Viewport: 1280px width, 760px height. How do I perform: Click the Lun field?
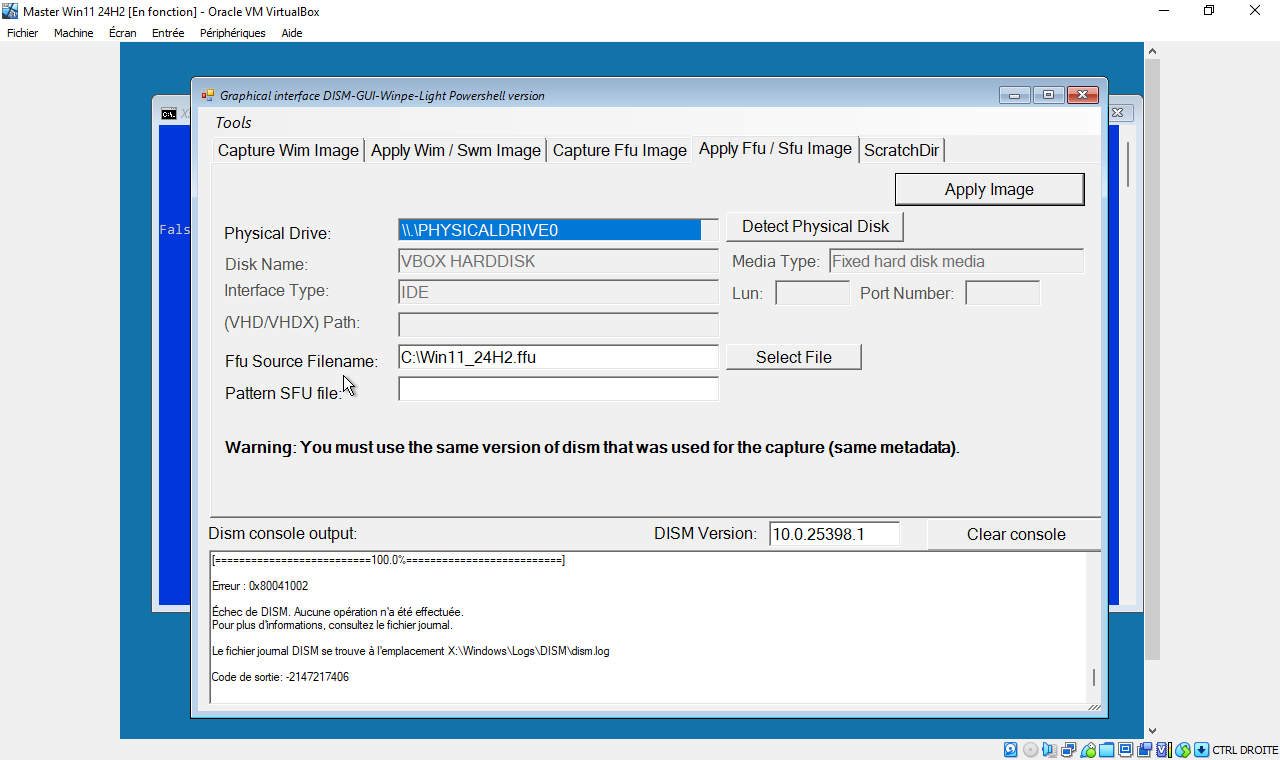812,293
